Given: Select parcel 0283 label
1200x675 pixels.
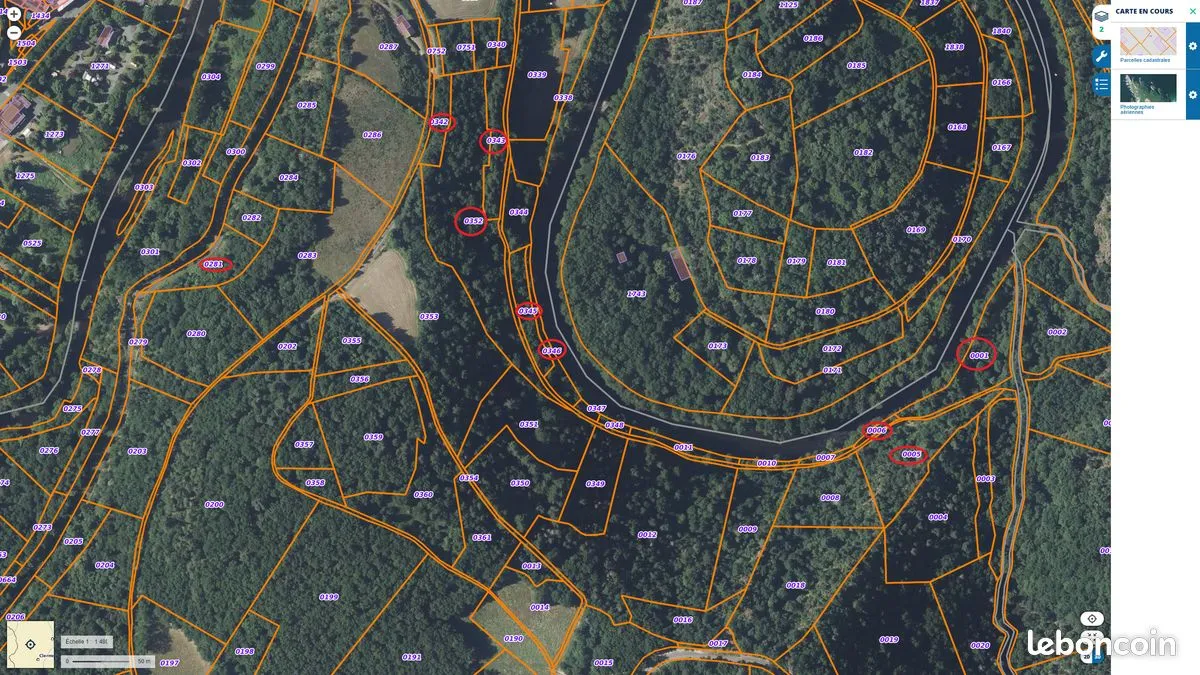Looking at the screenshot, I should click(x=307, y=255).
